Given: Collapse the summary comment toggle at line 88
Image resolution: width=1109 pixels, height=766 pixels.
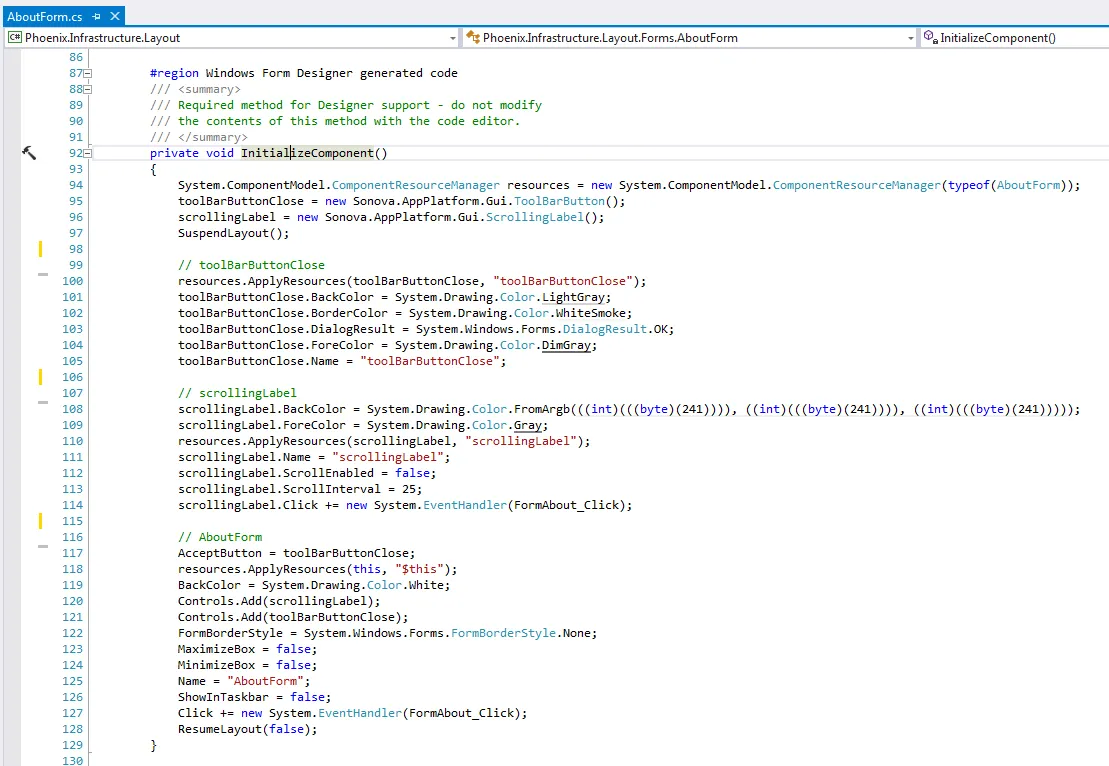Looking at the screenshot, I should tap(88, 89).
